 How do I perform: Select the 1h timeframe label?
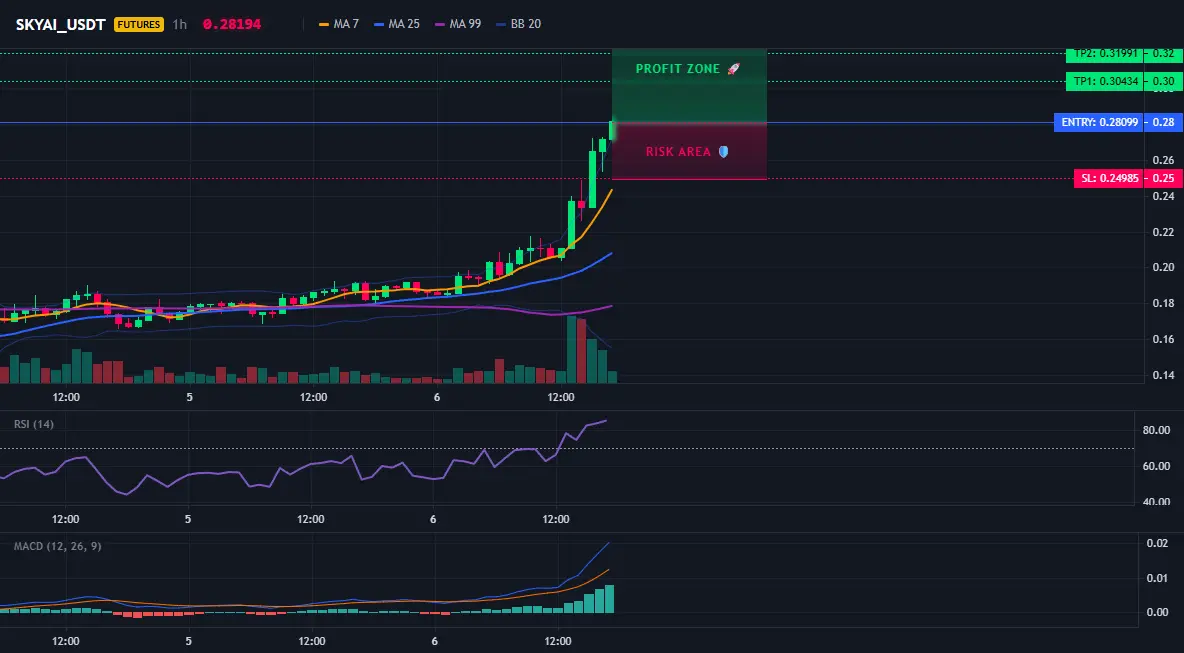(180, 24)
